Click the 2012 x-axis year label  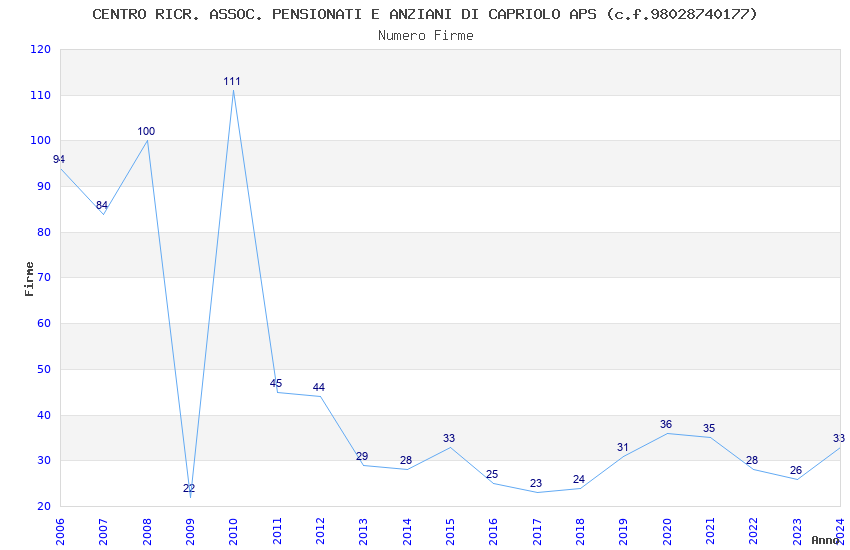point(320,531)
